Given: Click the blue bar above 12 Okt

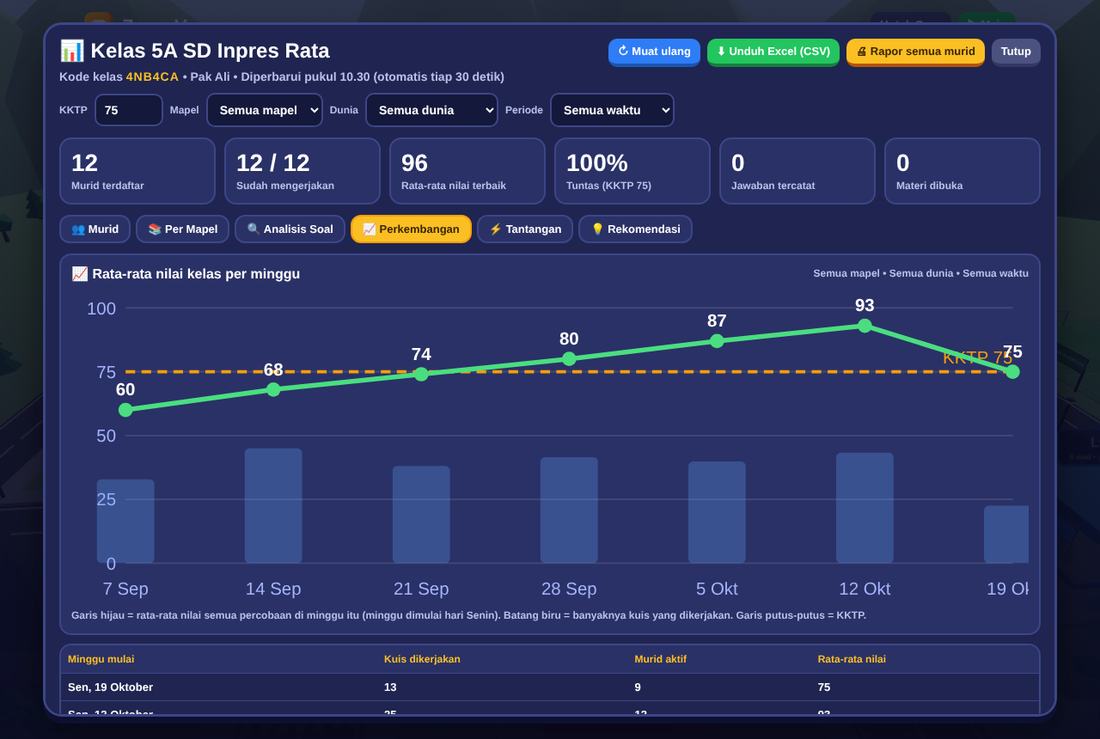Looking at the screenshot, I should click(x=865, y=508).
